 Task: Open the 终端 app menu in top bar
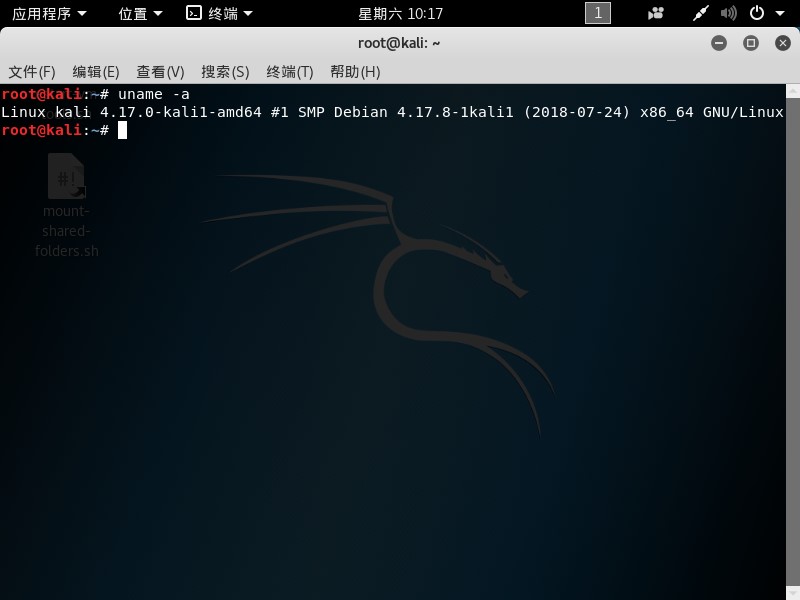(x=219, y=13)
